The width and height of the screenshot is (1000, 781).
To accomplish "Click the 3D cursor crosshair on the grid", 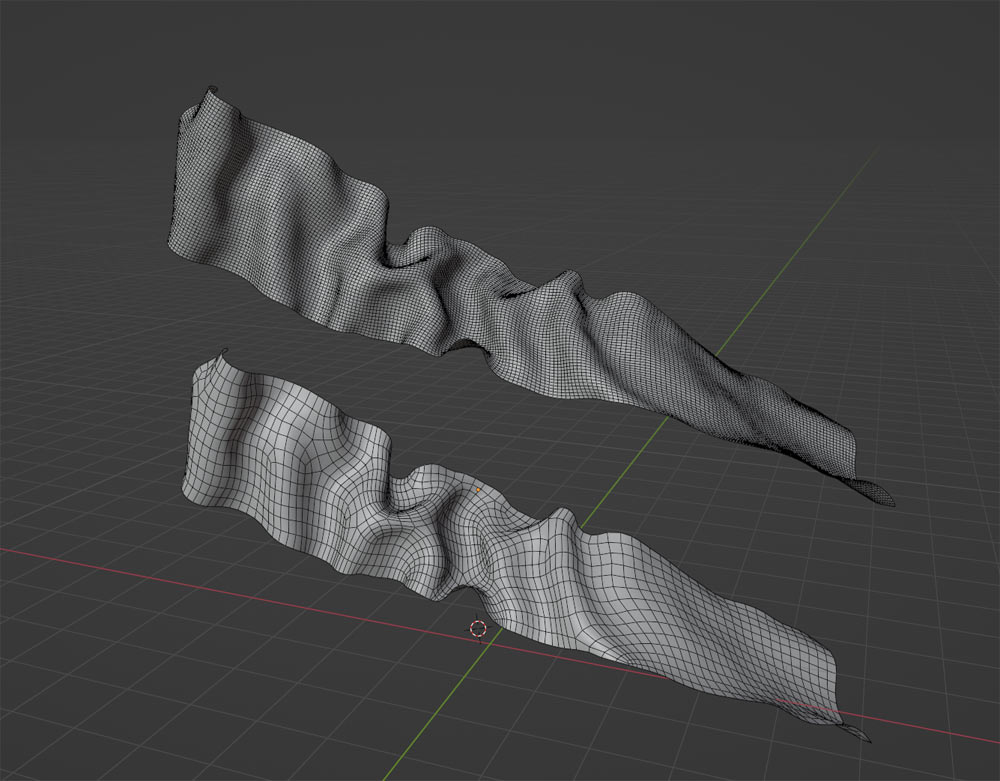I will [478, 628].
